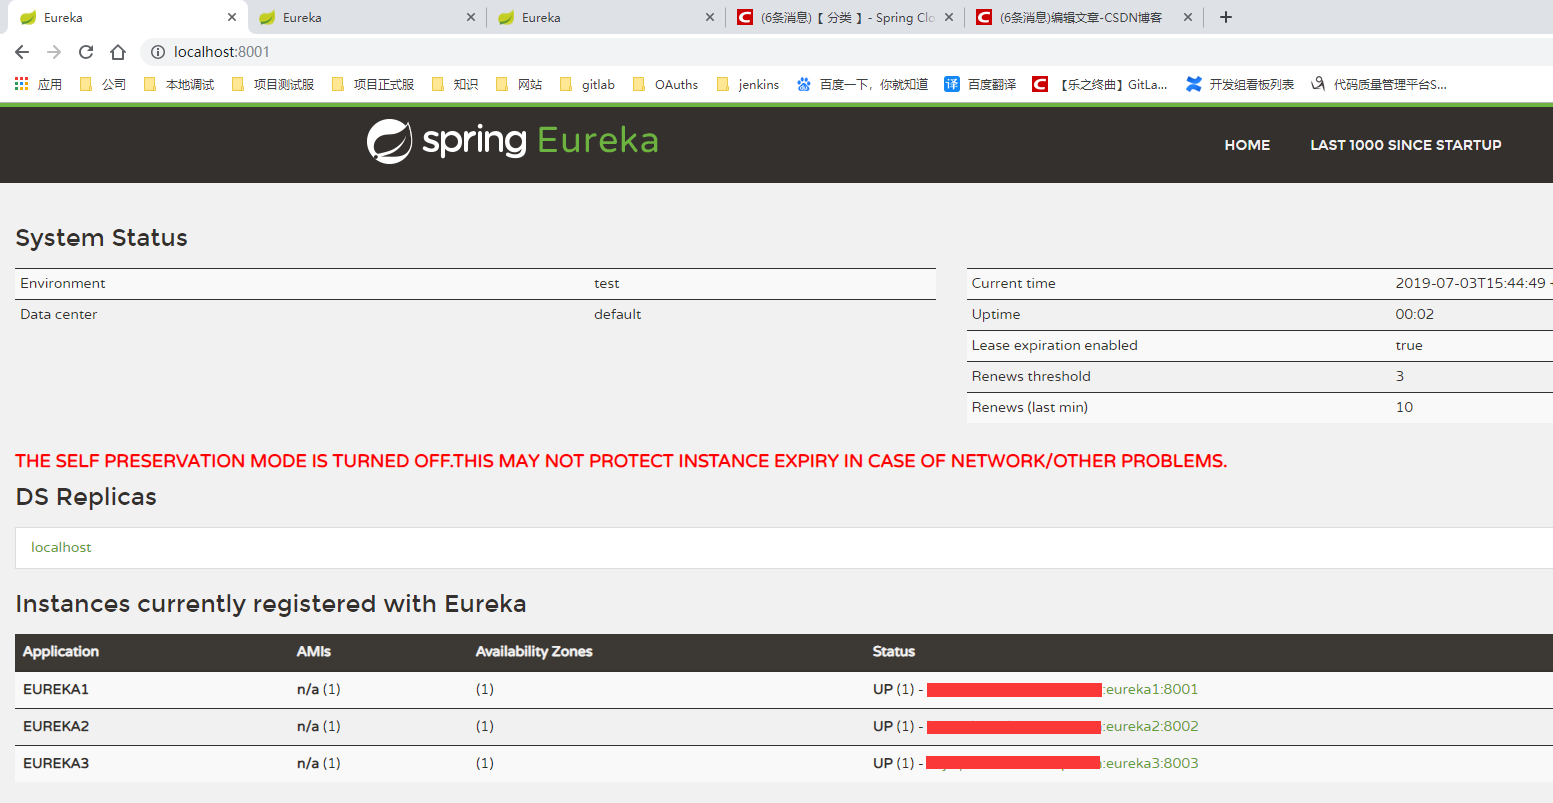Go back with the browser back arrow

[x=22, y=52]
